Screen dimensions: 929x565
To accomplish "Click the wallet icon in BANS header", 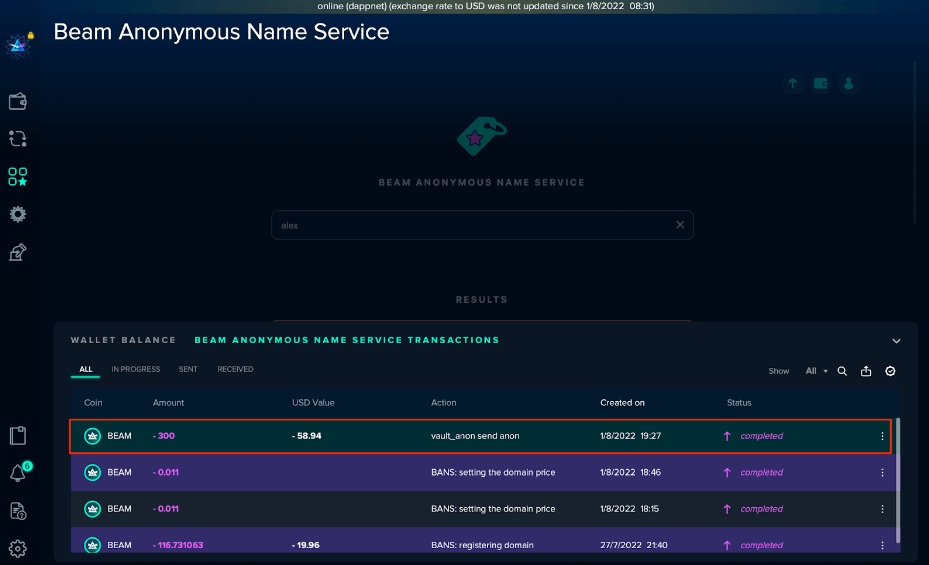I will [821, 84].
